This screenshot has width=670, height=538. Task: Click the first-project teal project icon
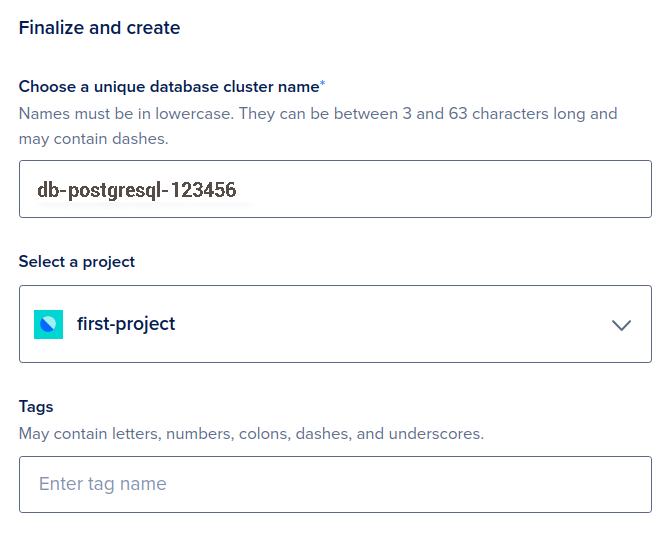(x=48, y=324)
